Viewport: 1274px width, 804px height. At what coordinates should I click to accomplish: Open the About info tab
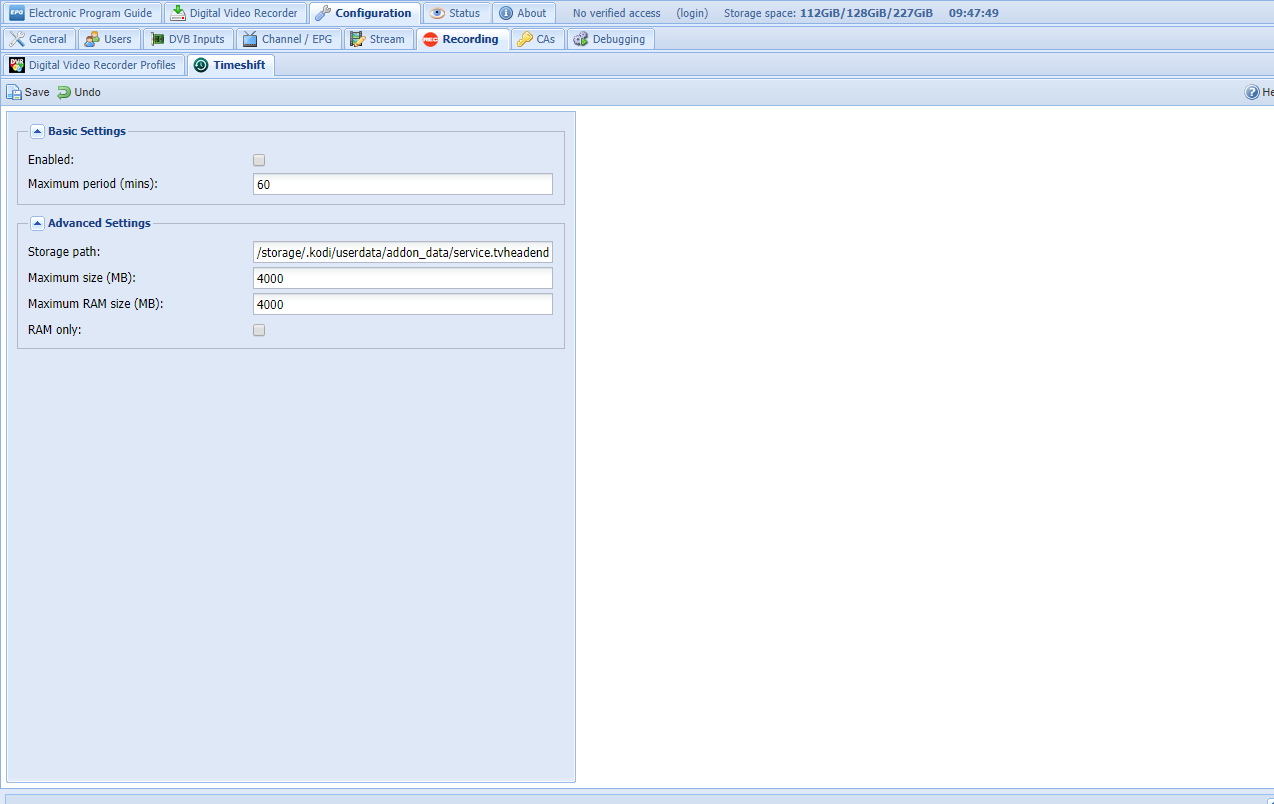pos(523,13)
